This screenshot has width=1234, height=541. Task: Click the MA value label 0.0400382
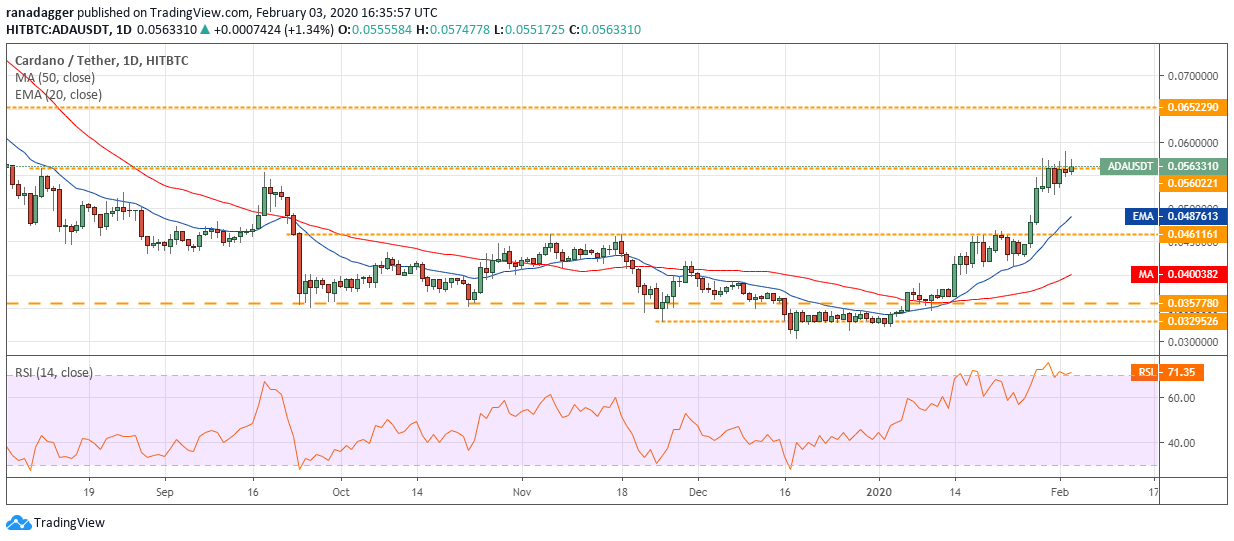tap(1192, 274)
